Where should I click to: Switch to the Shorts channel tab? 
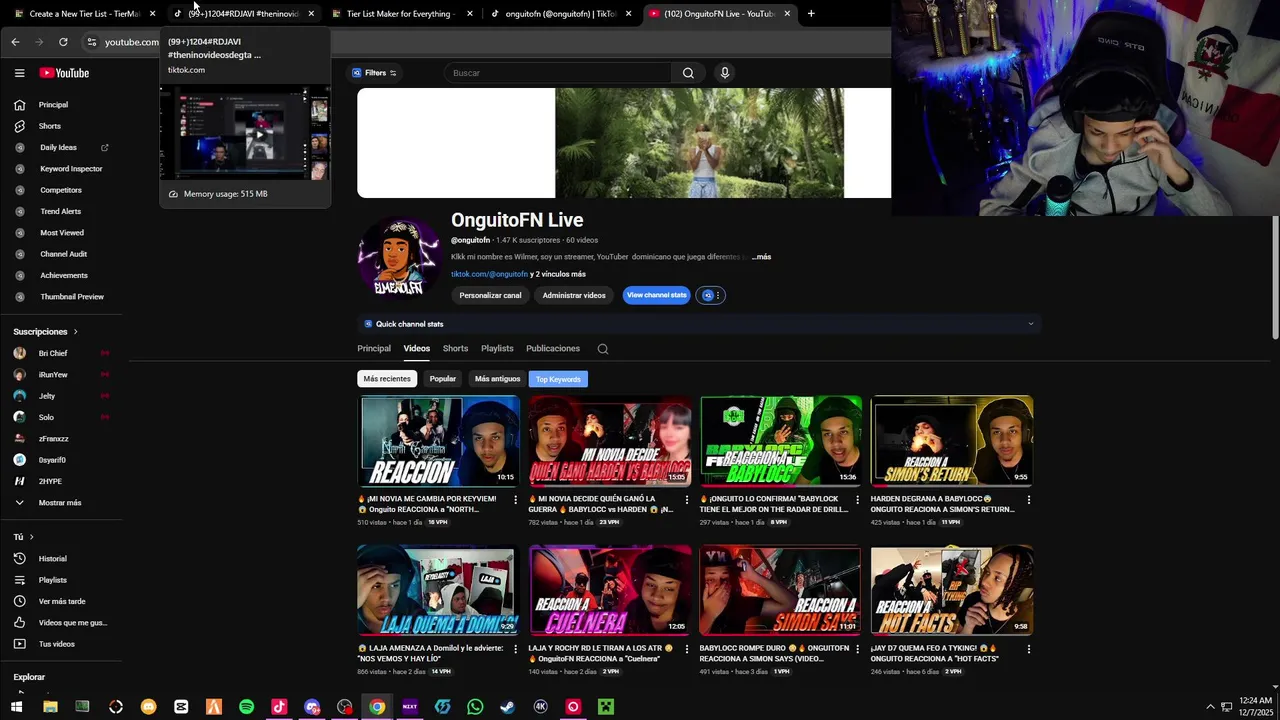(455, 349)
